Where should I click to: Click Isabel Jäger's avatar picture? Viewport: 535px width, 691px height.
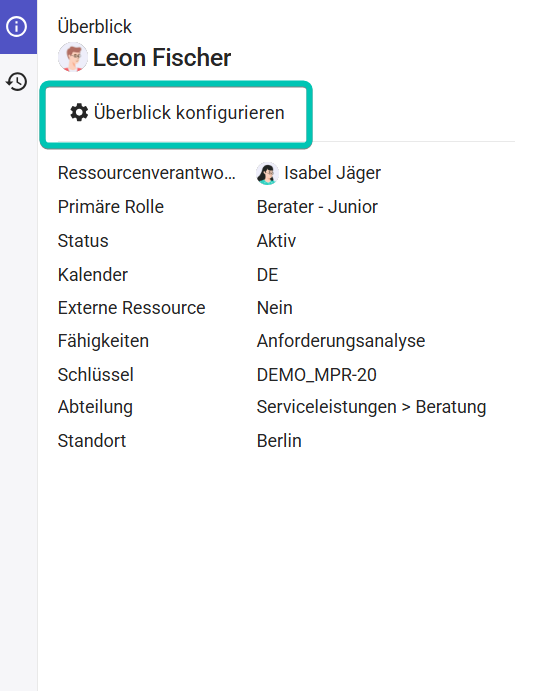click(x=267, y=173)
